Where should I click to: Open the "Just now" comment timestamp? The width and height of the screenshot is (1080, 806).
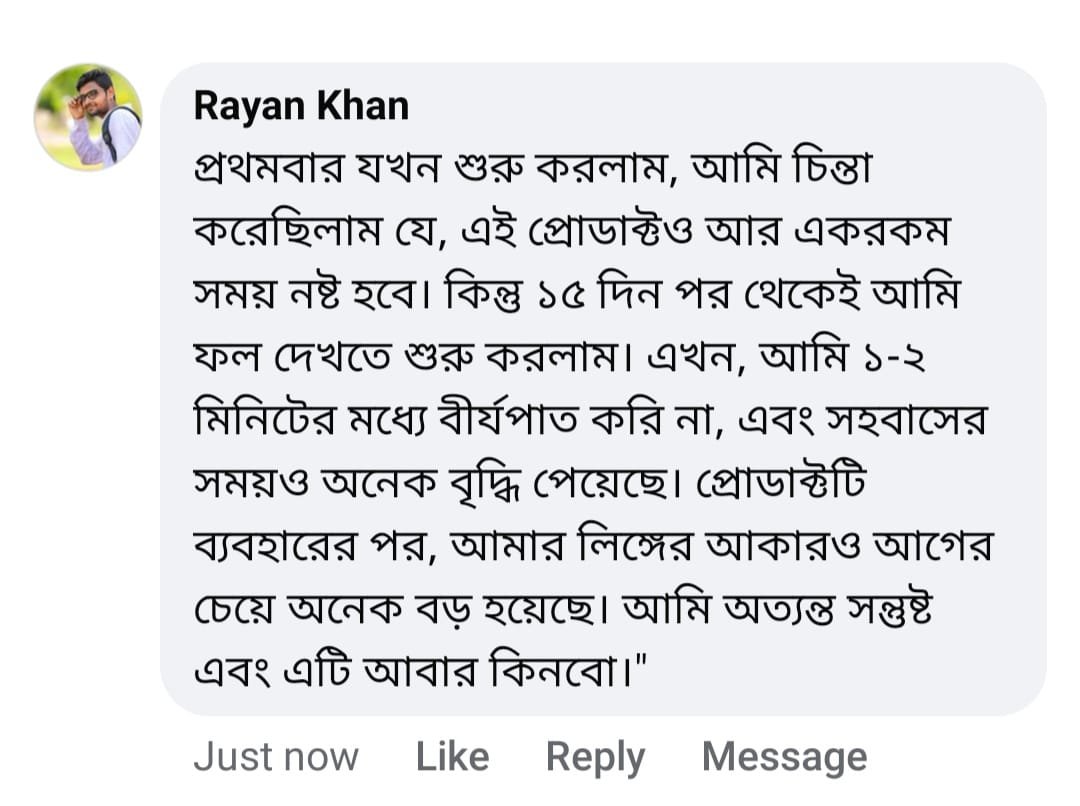276,757
